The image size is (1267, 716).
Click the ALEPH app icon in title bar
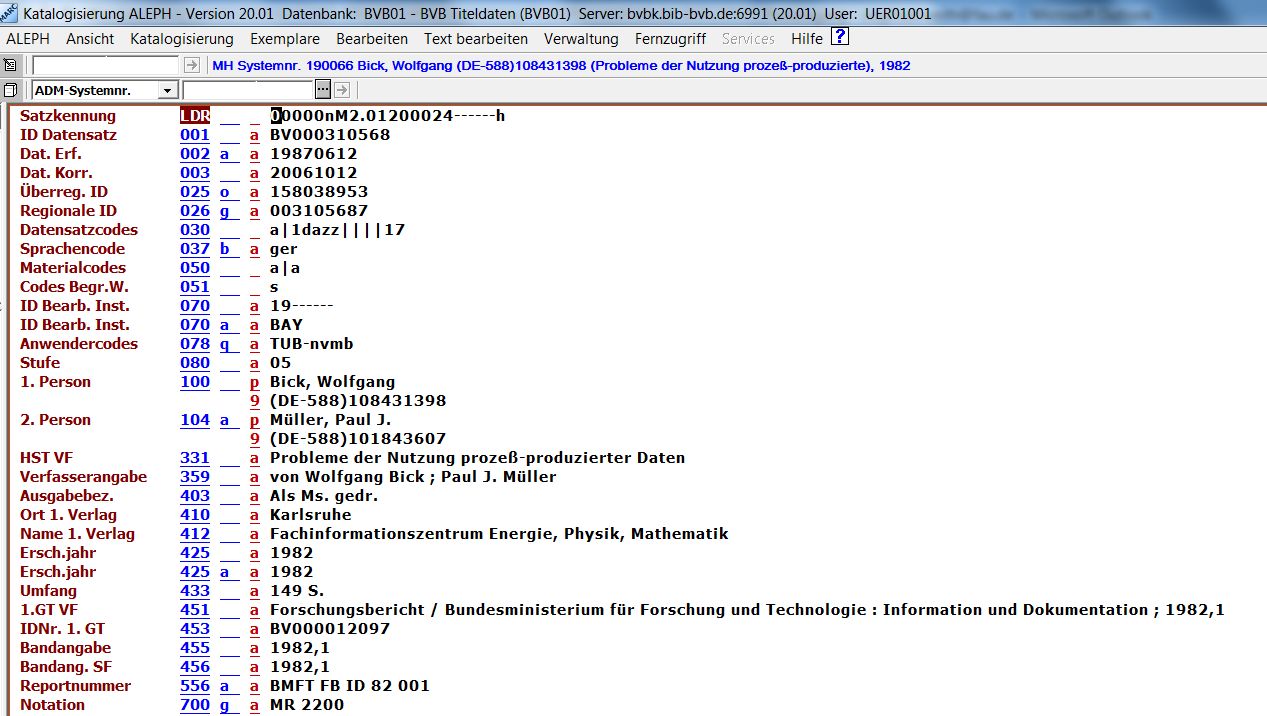click(9, 14)
